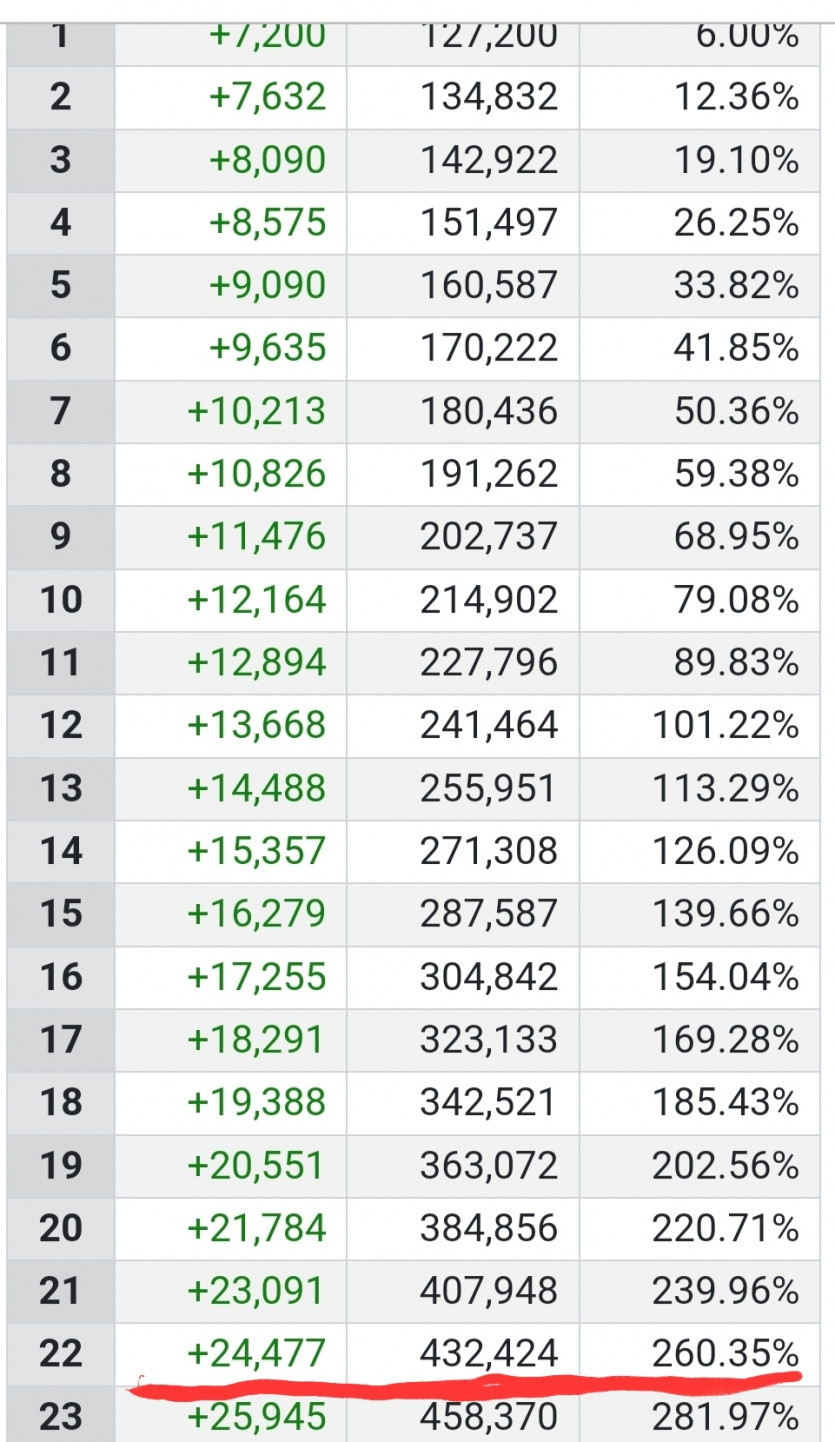Image resolution: width=835 pixels, height=1442 pixels.
Task: Select the row 13 header cell
Action: pyautogui.click(x=61, y=788)
